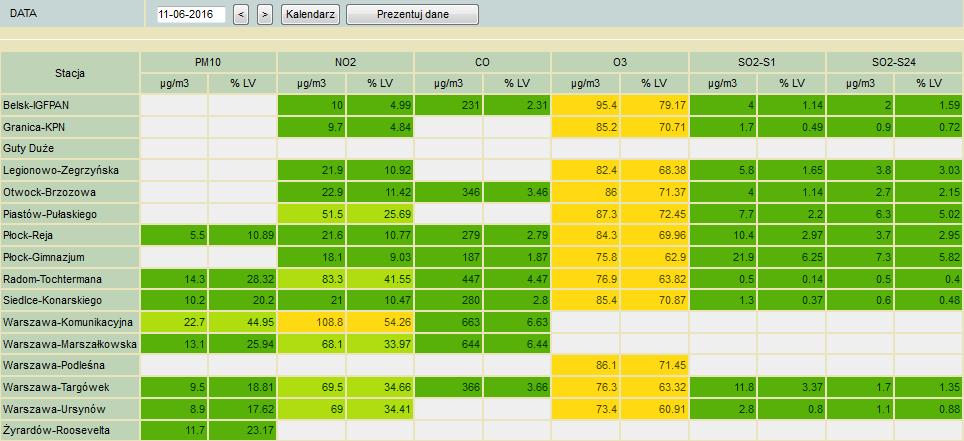
Task: Select the Siedlce-Konarskiego station label
Action: tap(70, 300)
